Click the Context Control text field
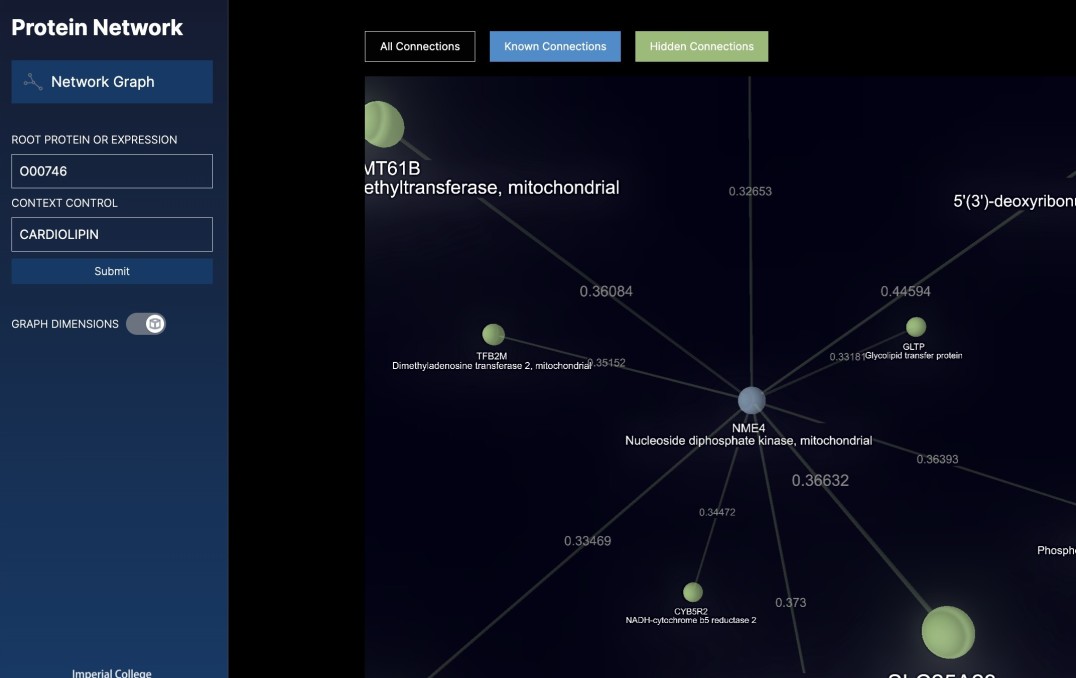This screenshot has width=1076, height=678. tap(112, 234)
